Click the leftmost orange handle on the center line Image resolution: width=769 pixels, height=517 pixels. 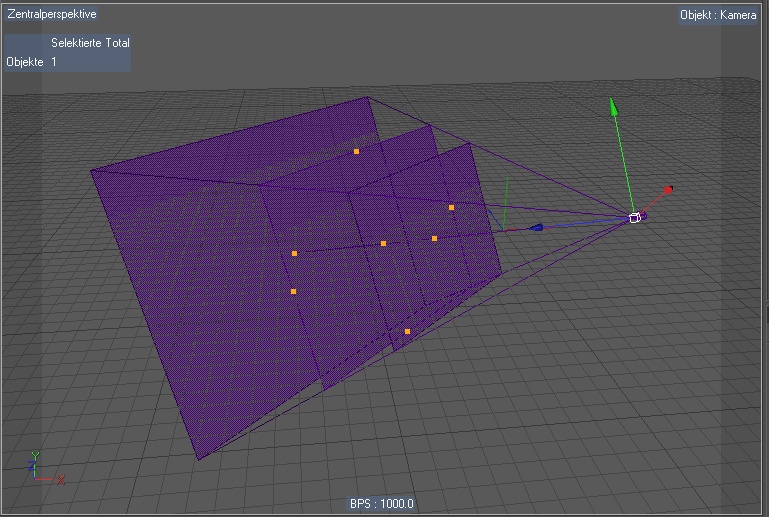click(294, 254)
